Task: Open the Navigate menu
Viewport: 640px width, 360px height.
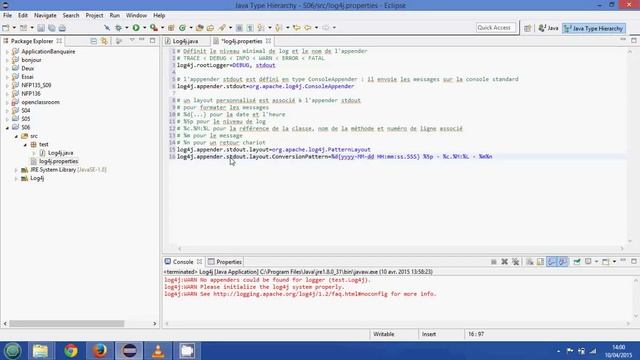Action: [45, 16]
